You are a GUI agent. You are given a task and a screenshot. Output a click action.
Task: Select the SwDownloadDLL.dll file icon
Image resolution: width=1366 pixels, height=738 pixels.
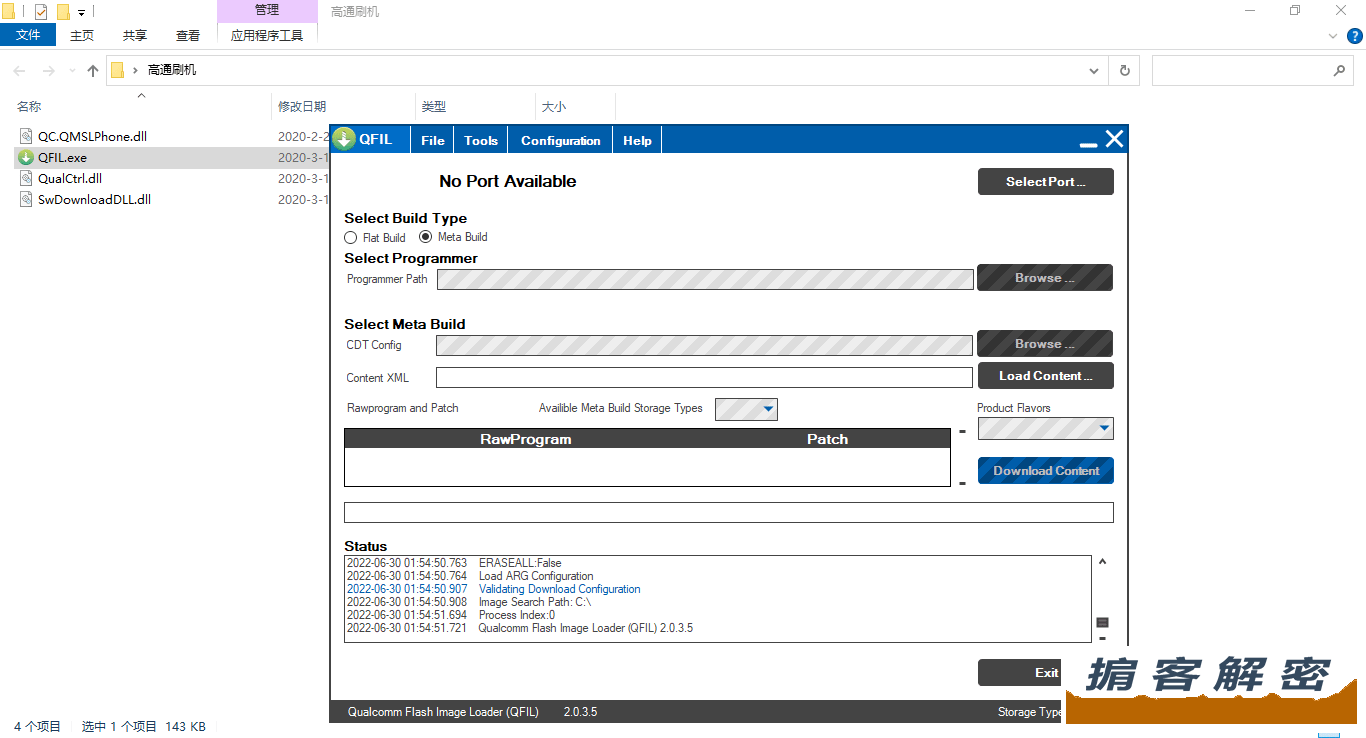point(26,200)
